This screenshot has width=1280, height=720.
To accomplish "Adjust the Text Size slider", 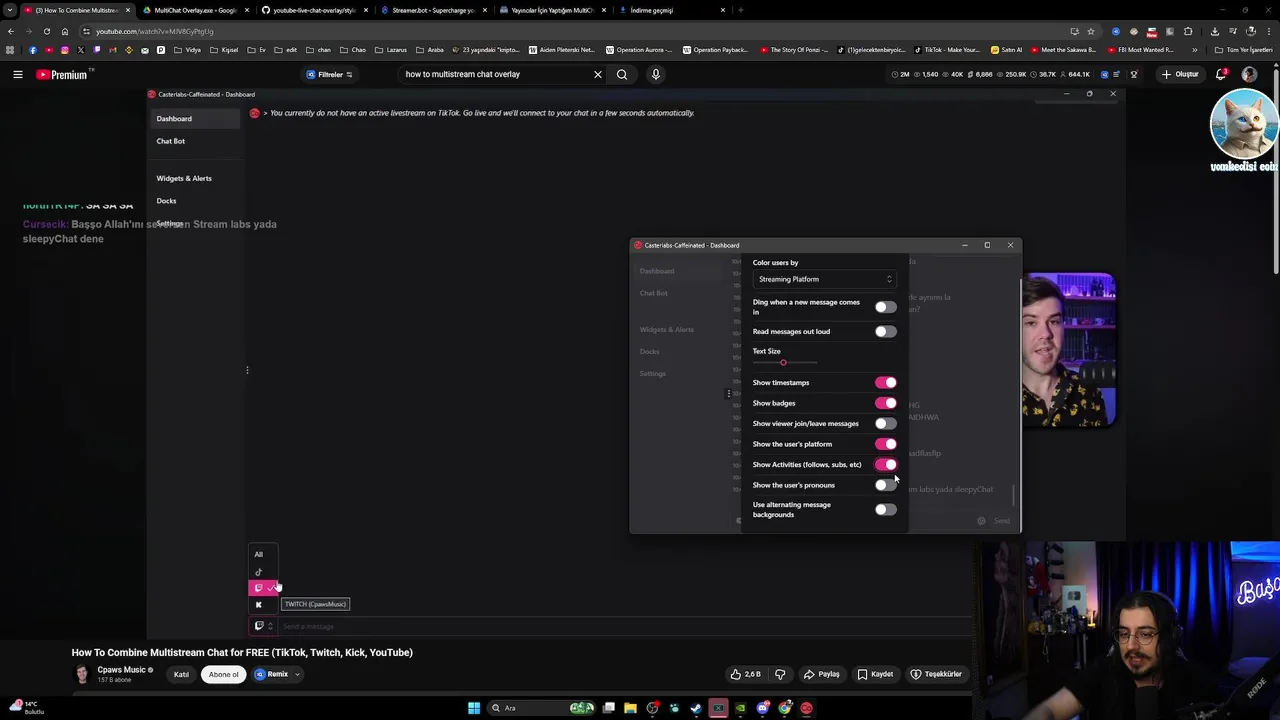I will 785,362.
